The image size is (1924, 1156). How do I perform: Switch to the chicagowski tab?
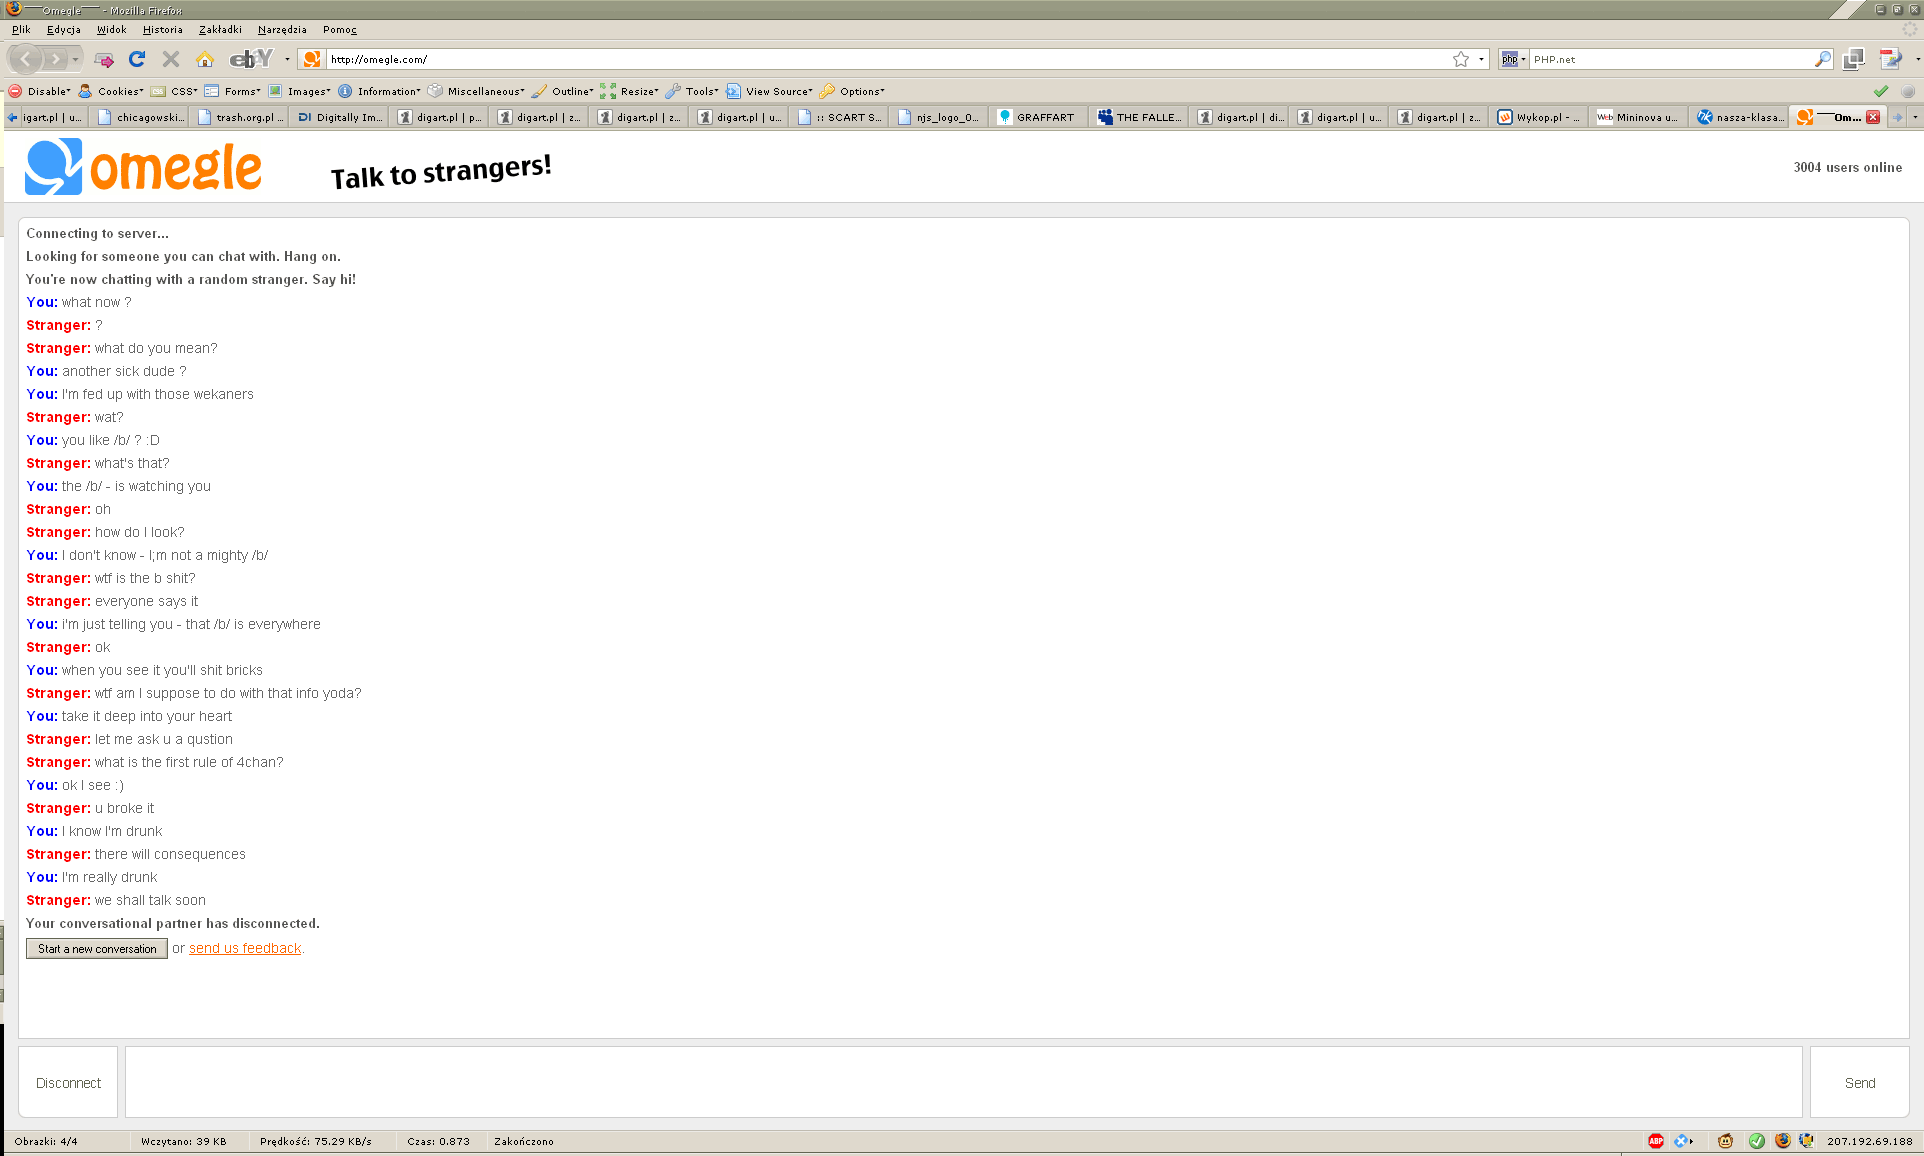pos(141,117)
